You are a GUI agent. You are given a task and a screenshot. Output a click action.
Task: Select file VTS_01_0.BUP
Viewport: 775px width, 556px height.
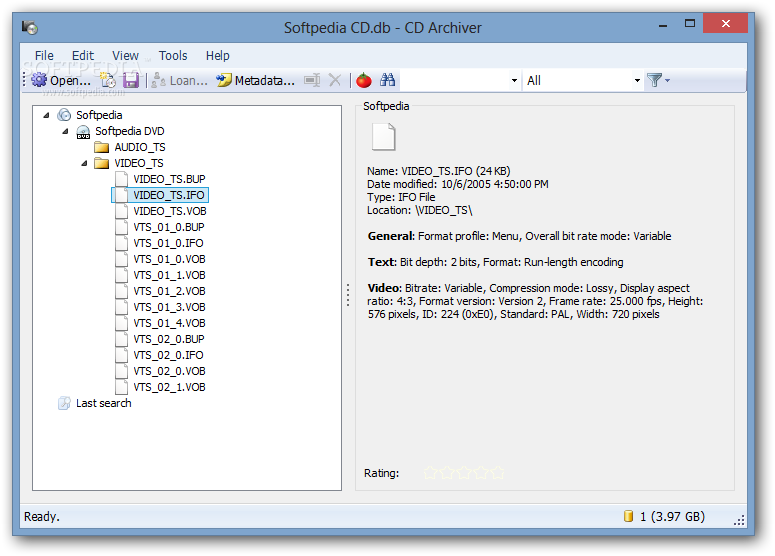click(169, 227)
